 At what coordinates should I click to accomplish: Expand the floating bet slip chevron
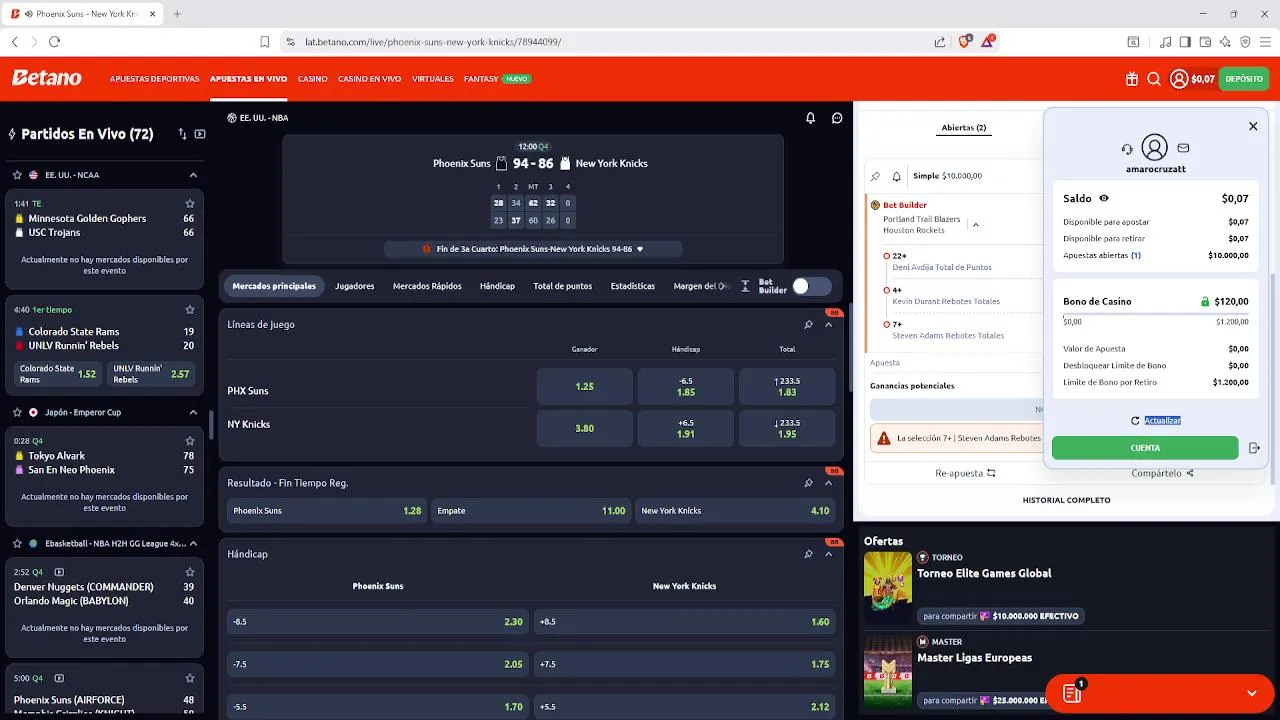(x=1252, y=693)
